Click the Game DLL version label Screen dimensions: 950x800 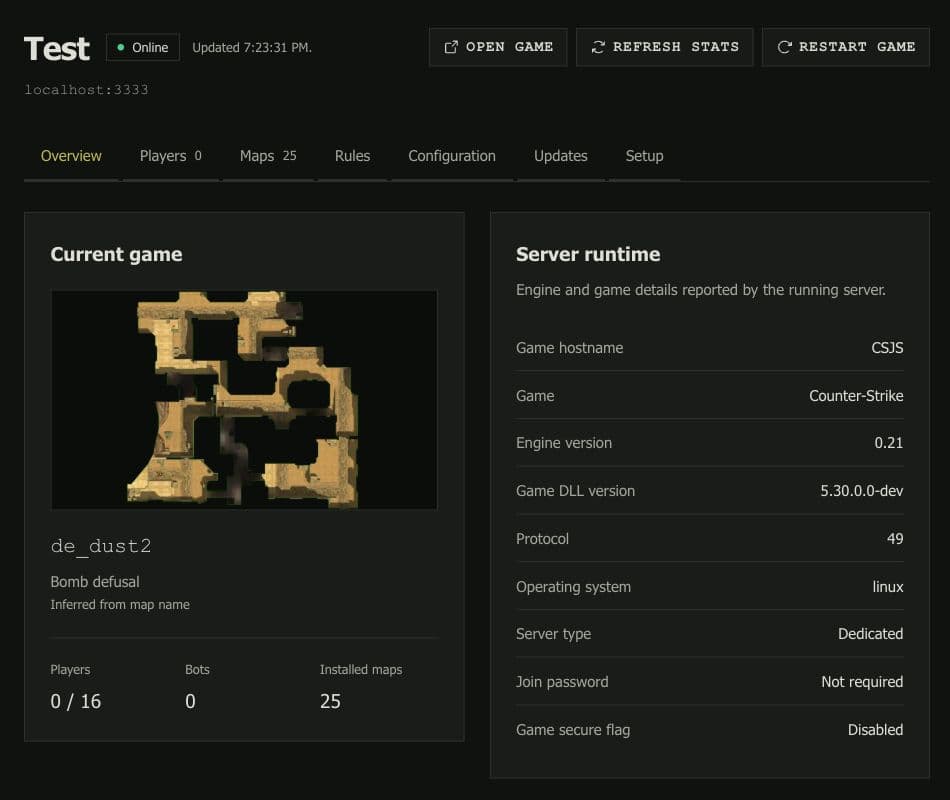point(576,491)
